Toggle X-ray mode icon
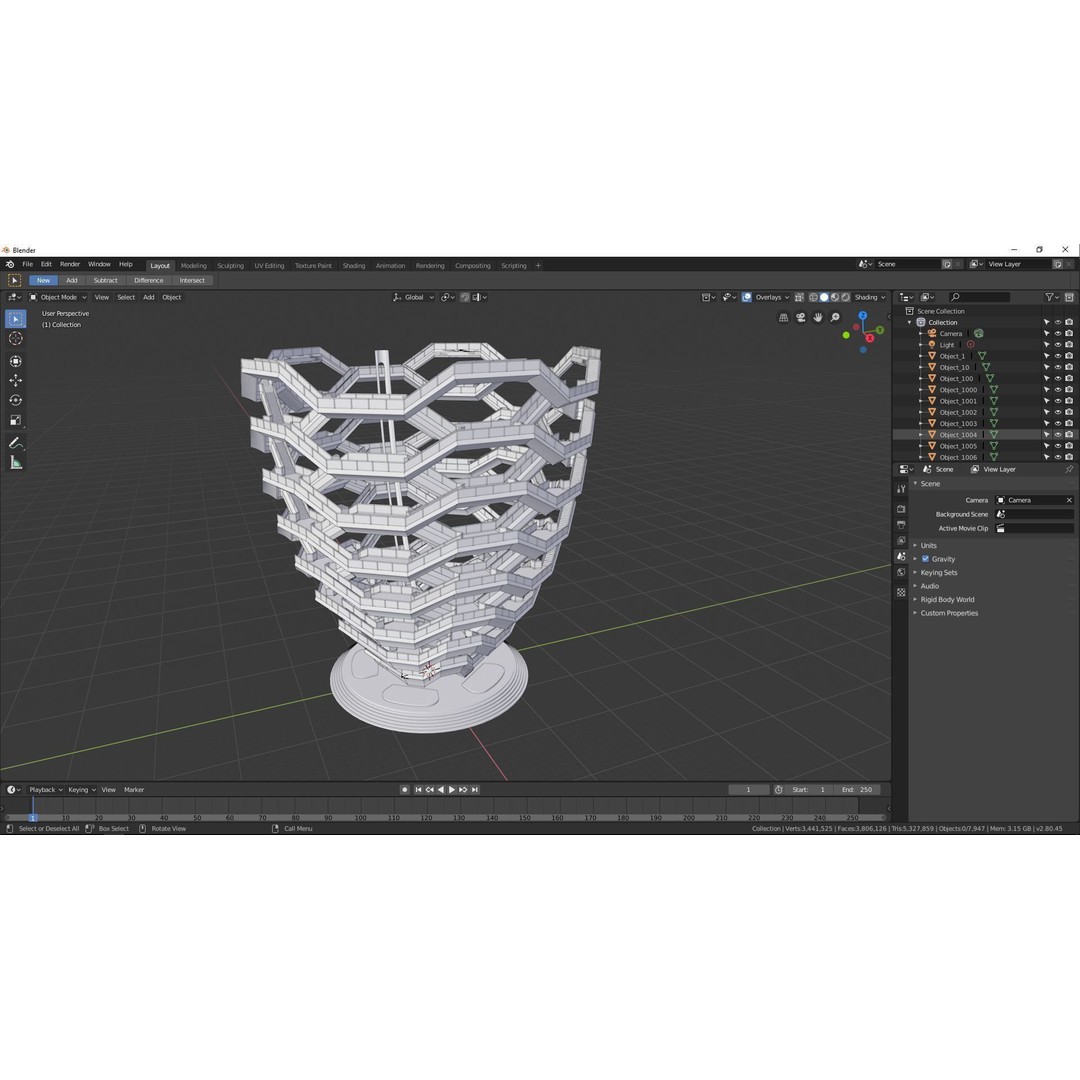1080x1080 pixels. click(799, 298)
